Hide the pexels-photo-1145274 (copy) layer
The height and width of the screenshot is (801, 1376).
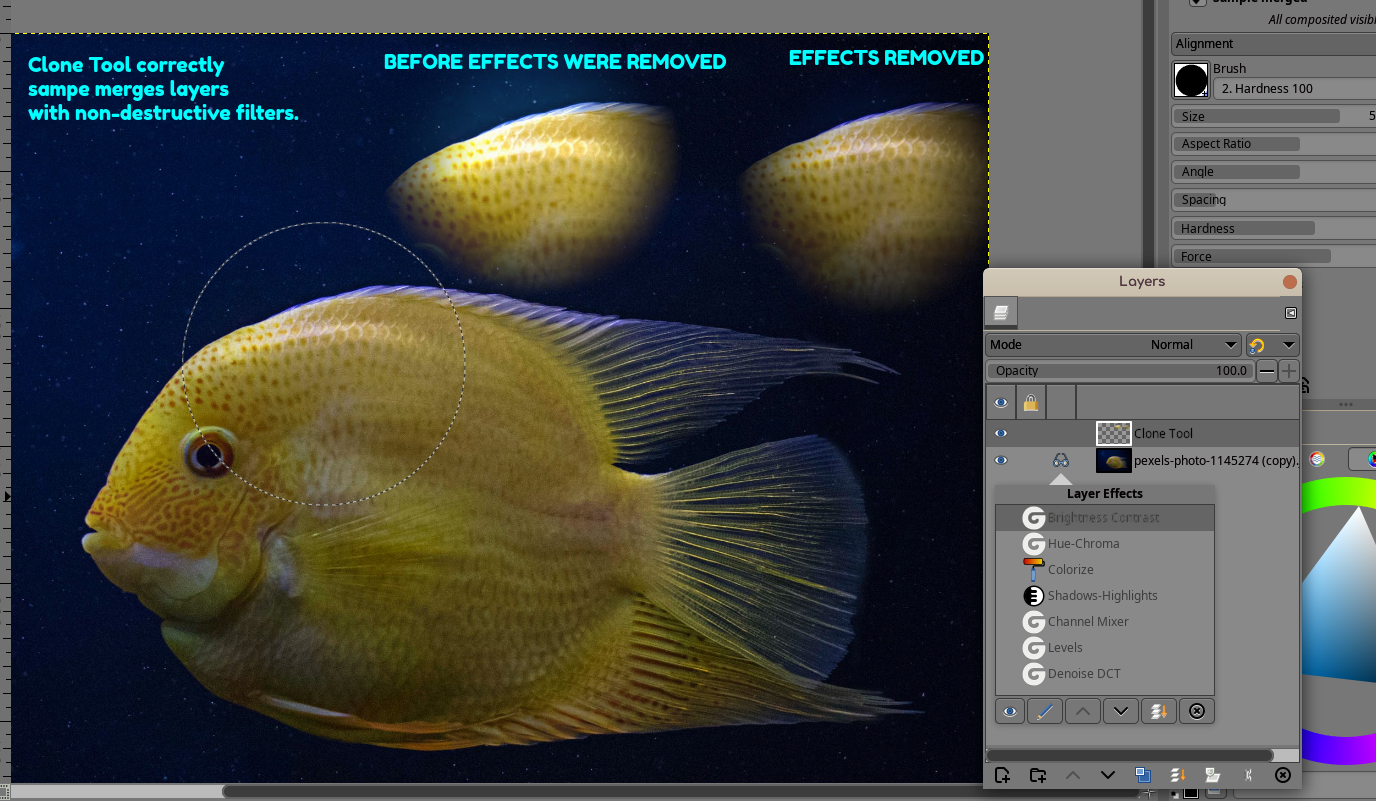(x=1001, y=460)
